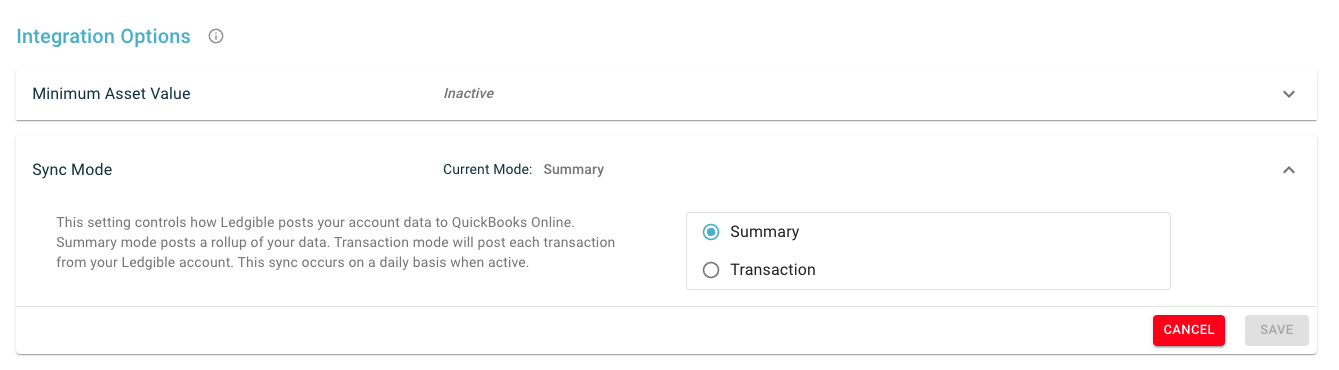Viewport: 1339px width, 370px height.
Task: Click the sync setting description paragraph
Action: point(335,243)
